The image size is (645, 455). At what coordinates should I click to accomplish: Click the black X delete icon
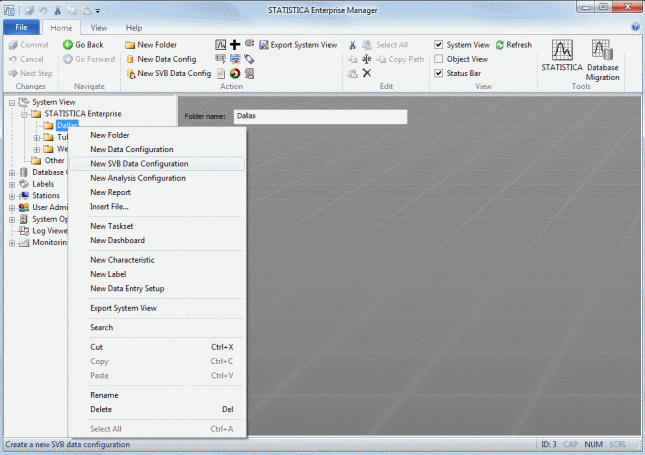(367, 73)
